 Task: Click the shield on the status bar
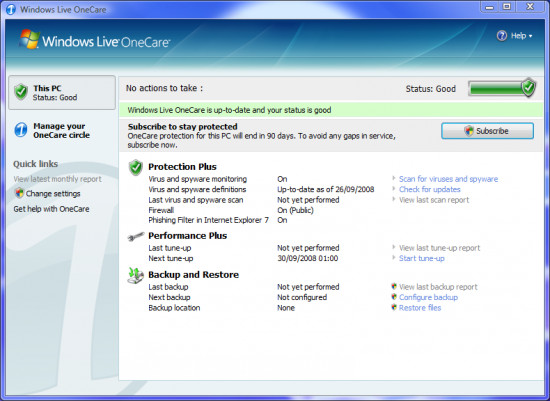[x=528, y=87]
